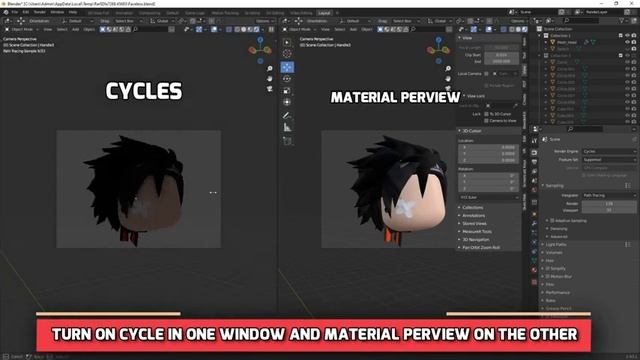This screenshot has height=360, width=640.
Task: Open the Render Engine Cycles dropdown
Action: 609,151
